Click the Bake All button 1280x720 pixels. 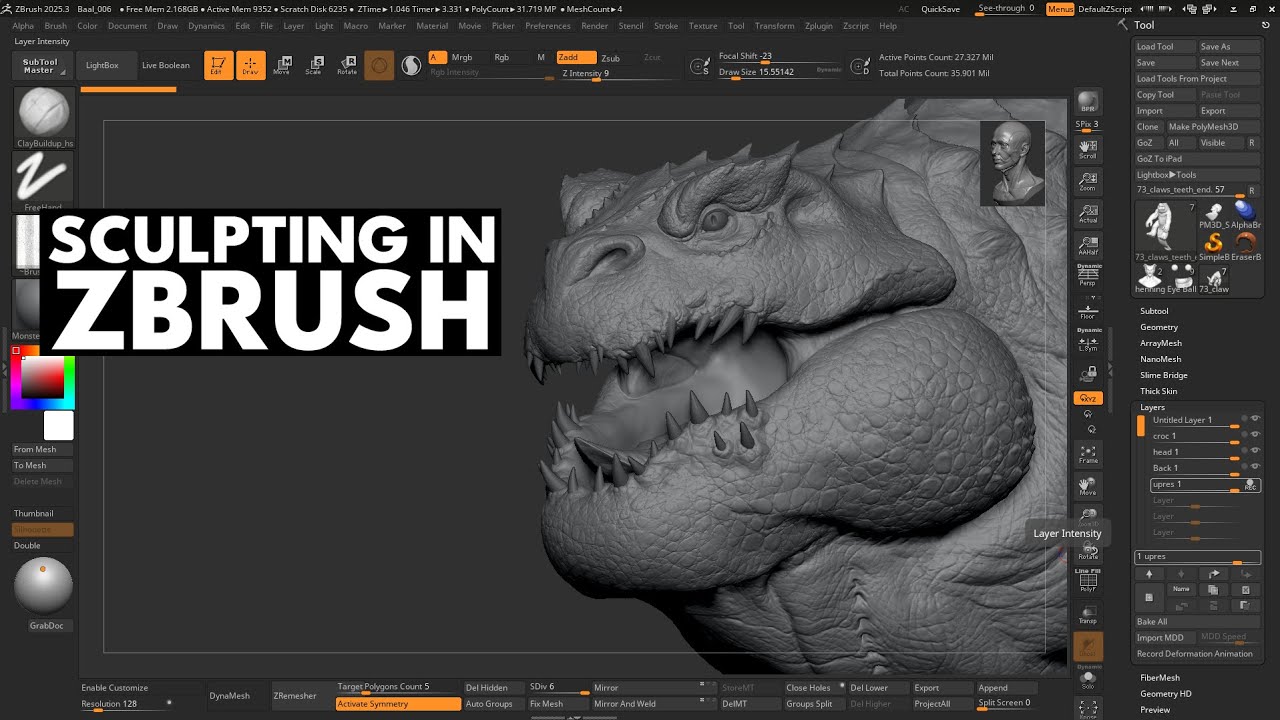1197,622
